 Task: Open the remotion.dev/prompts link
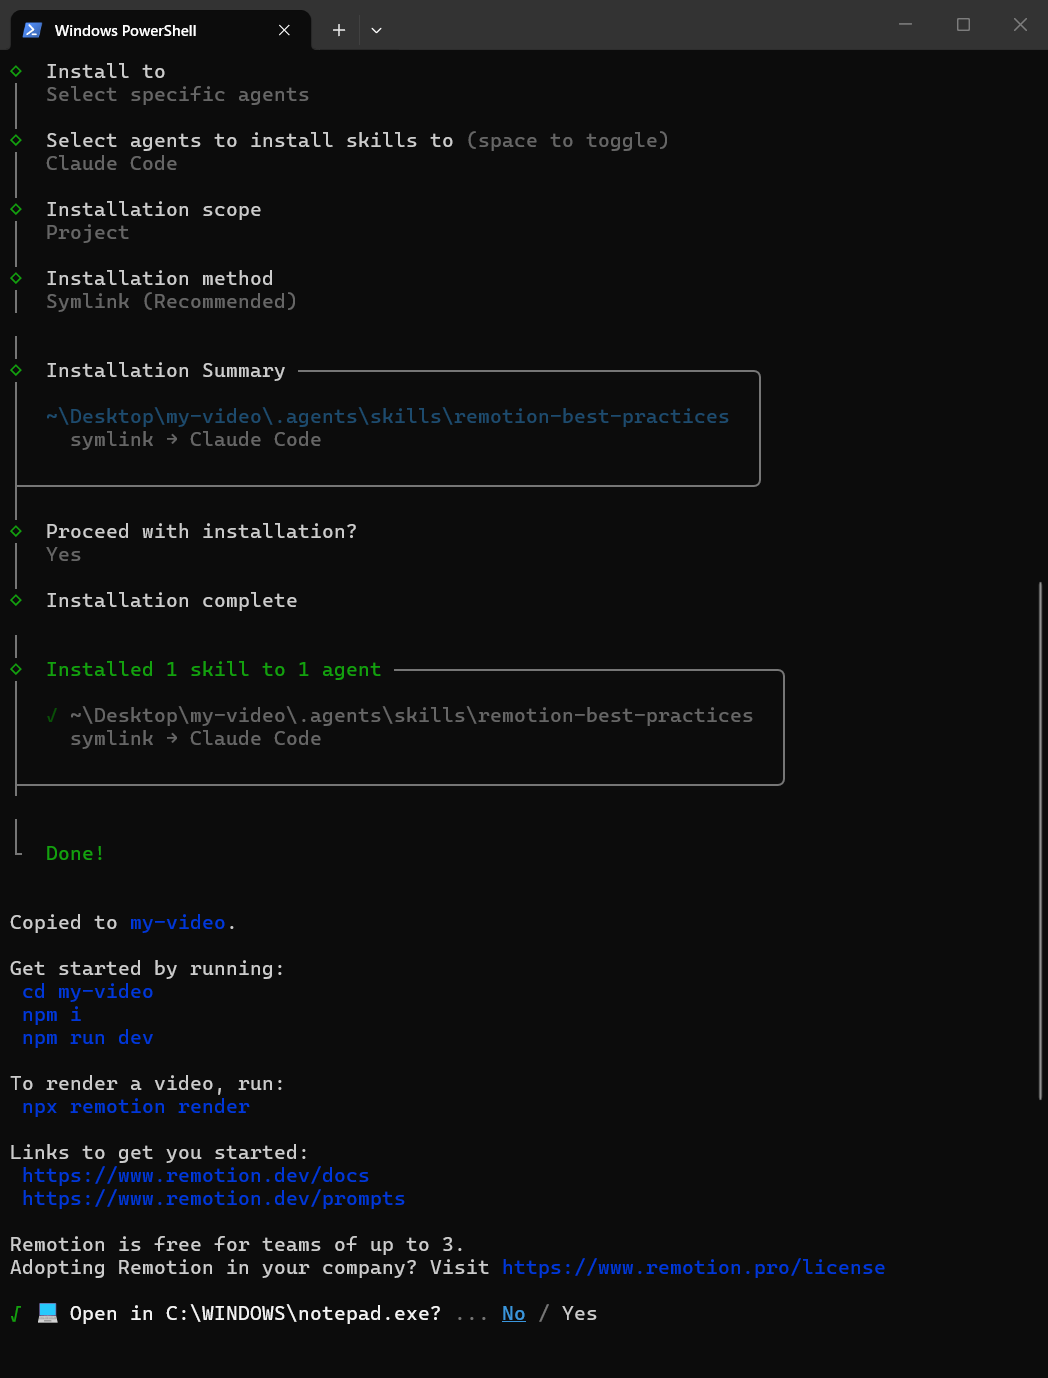[x=214, y=1198]
